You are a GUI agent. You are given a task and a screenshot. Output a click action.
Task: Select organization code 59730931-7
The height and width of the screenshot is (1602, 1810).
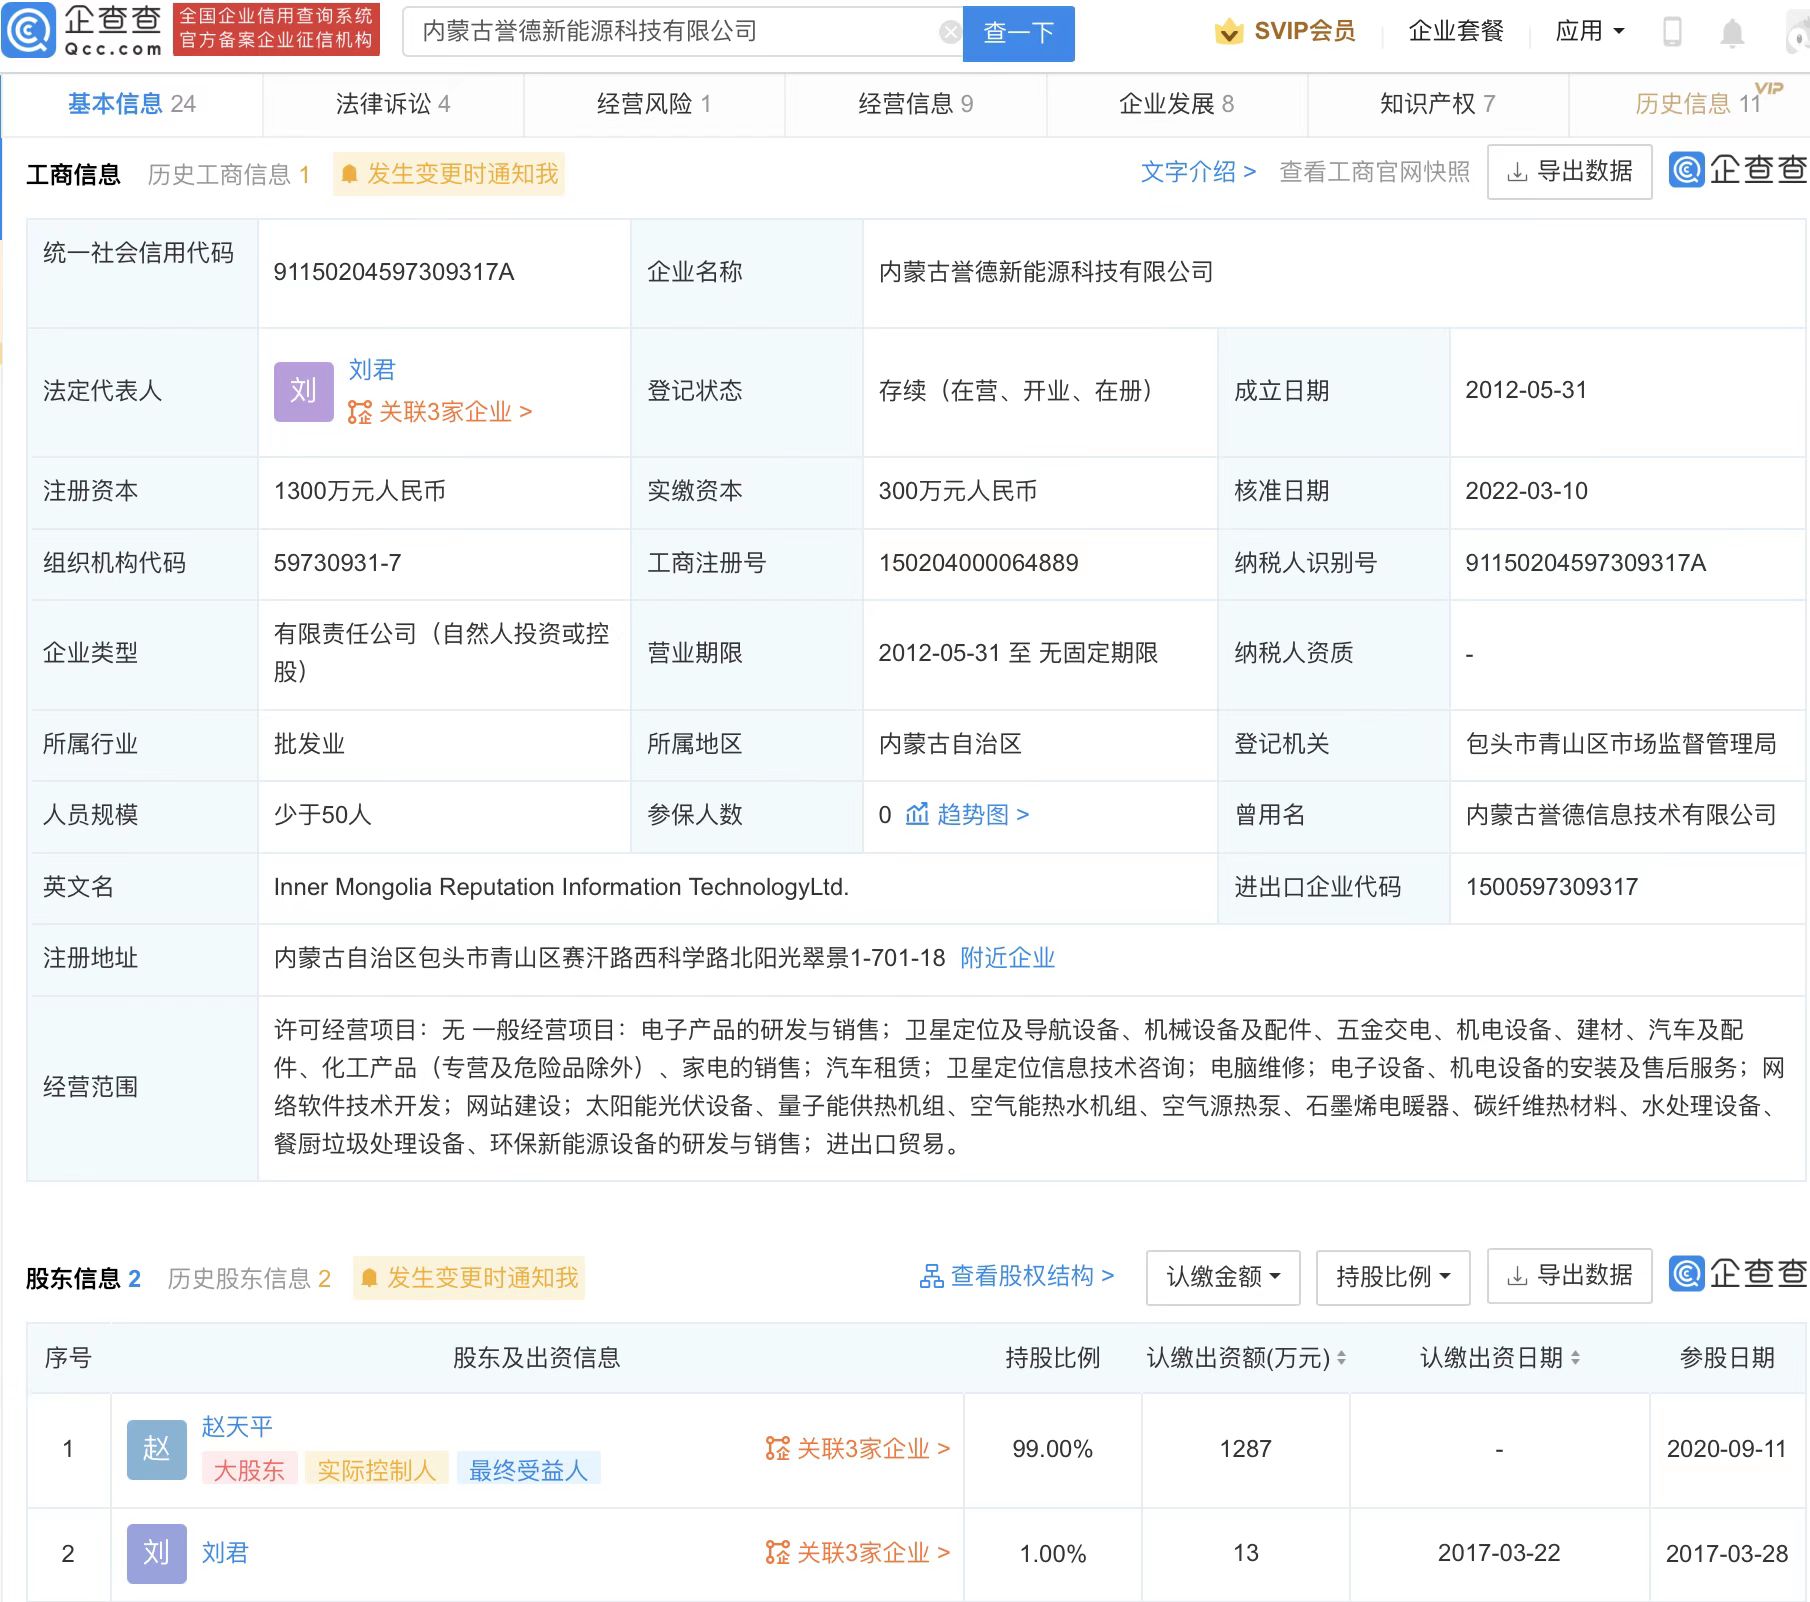pos(338,563)
